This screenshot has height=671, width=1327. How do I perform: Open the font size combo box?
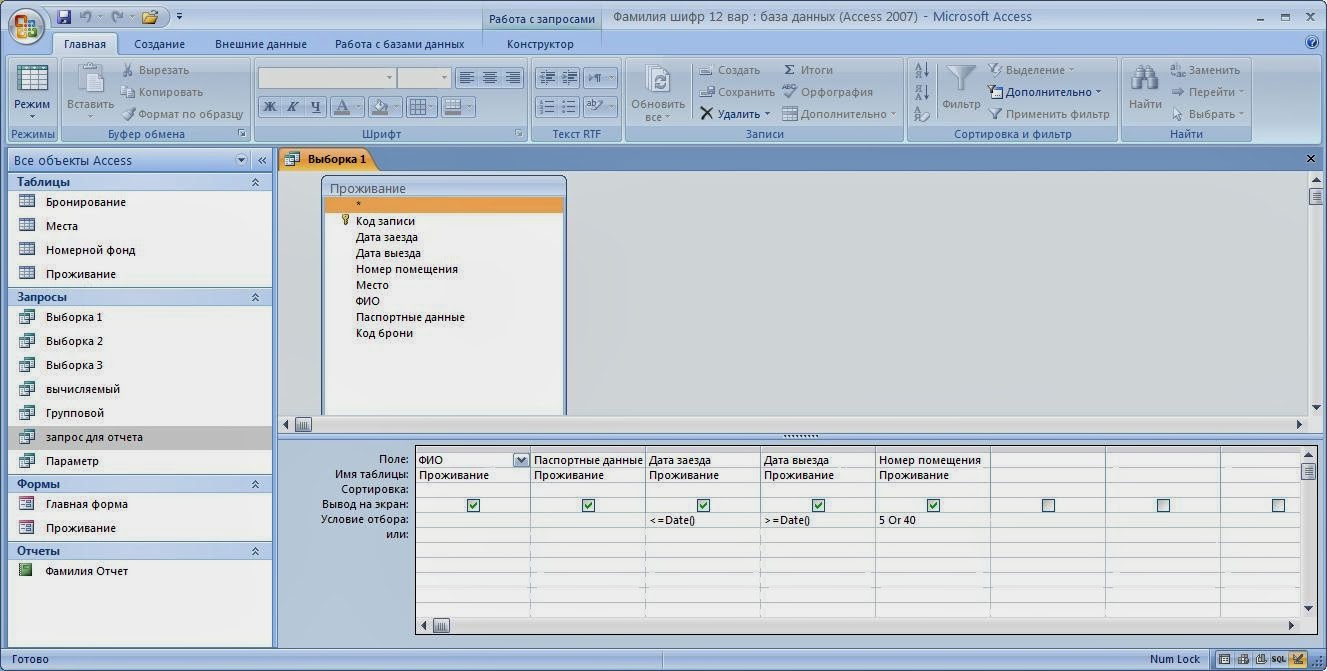pyautogui.click(x=424, y=78)
